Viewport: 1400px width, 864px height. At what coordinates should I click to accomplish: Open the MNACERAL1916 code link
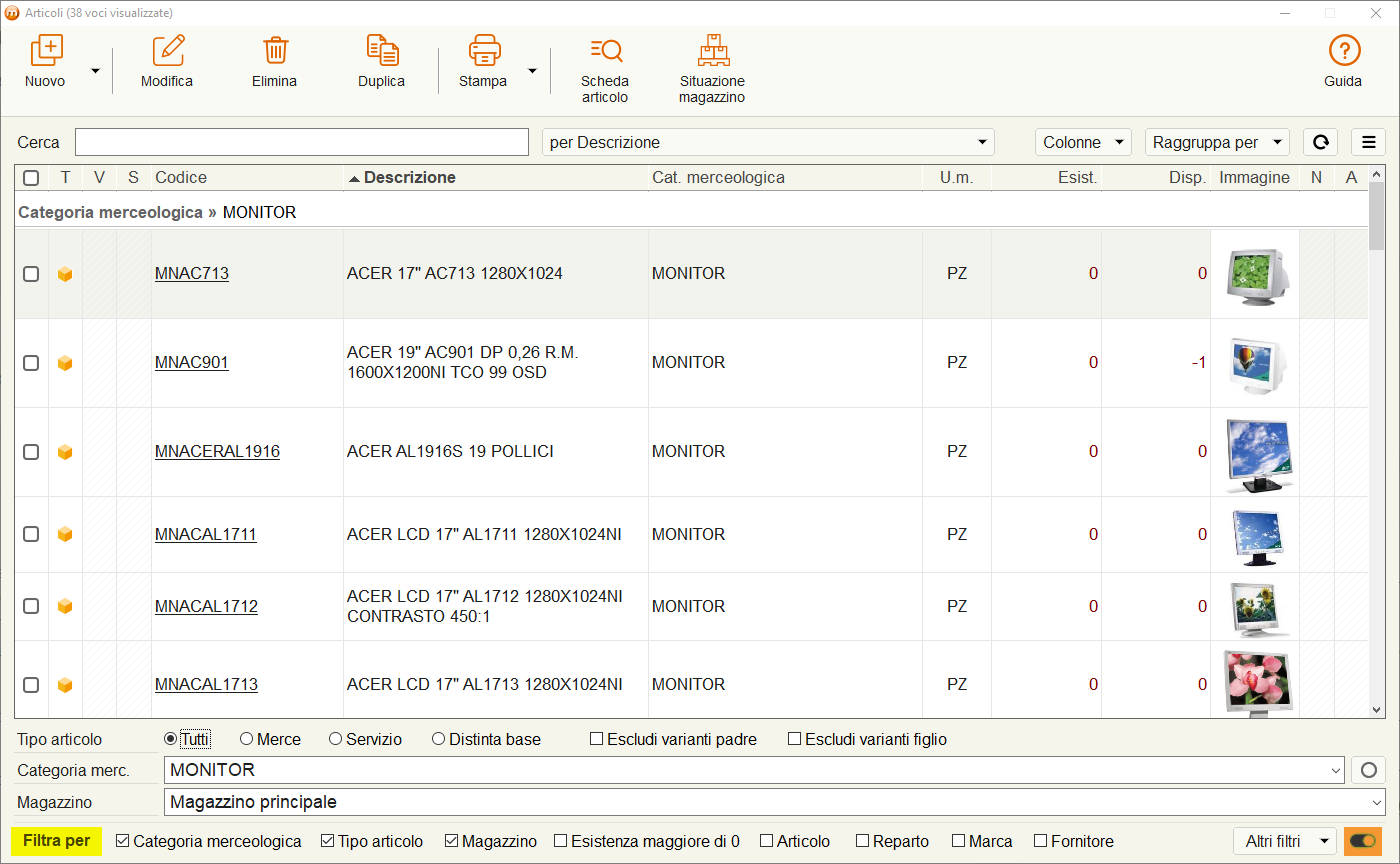pyautogui.click(x=217, y=451)
